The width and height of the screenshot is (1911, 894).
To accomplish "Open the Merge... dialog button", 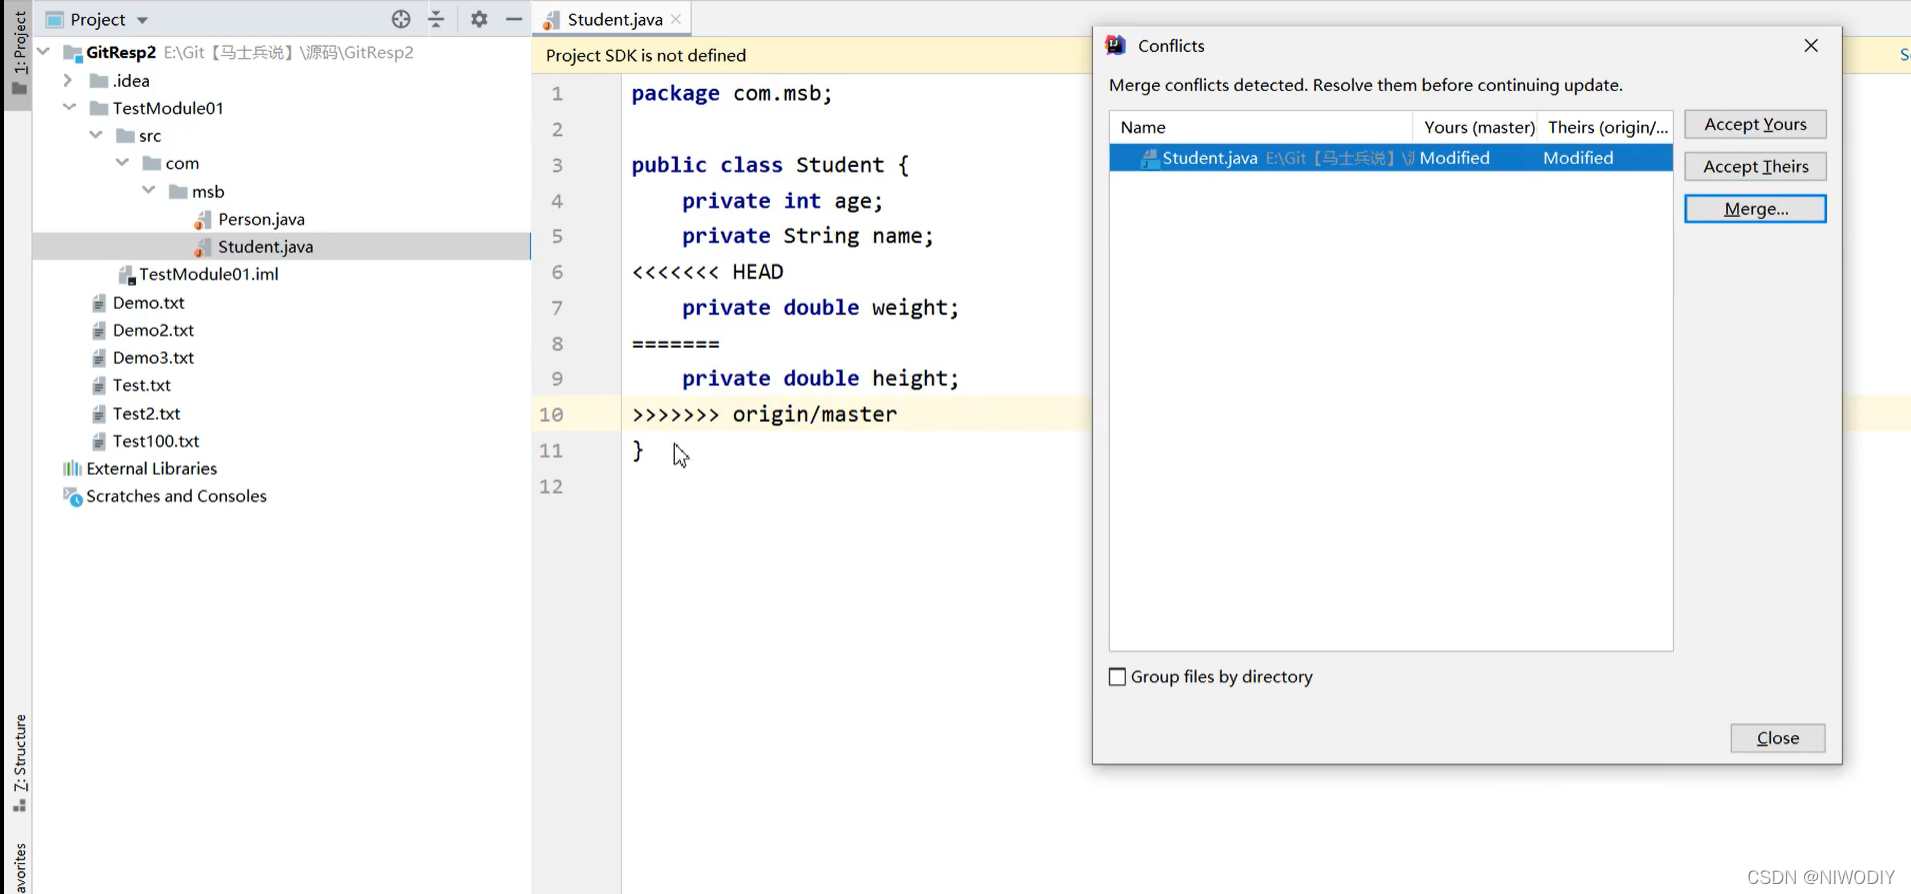I will pos(1755,208).
